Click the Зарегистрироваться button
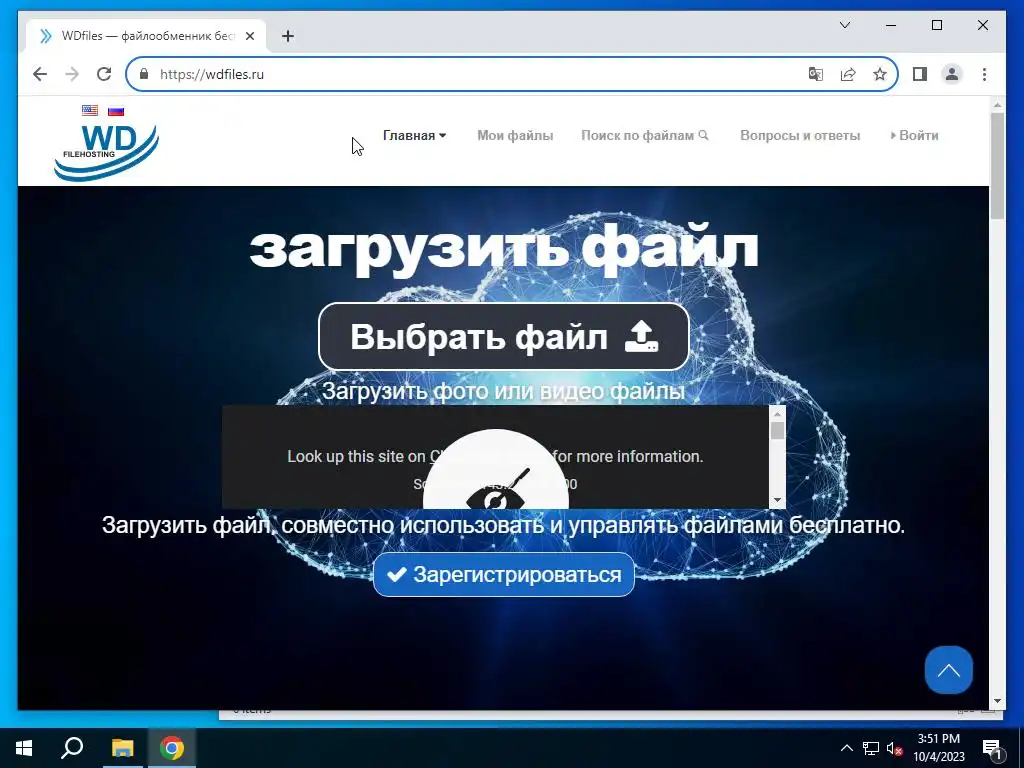Viewport: 1024px width, 768px height. (504, 575)
